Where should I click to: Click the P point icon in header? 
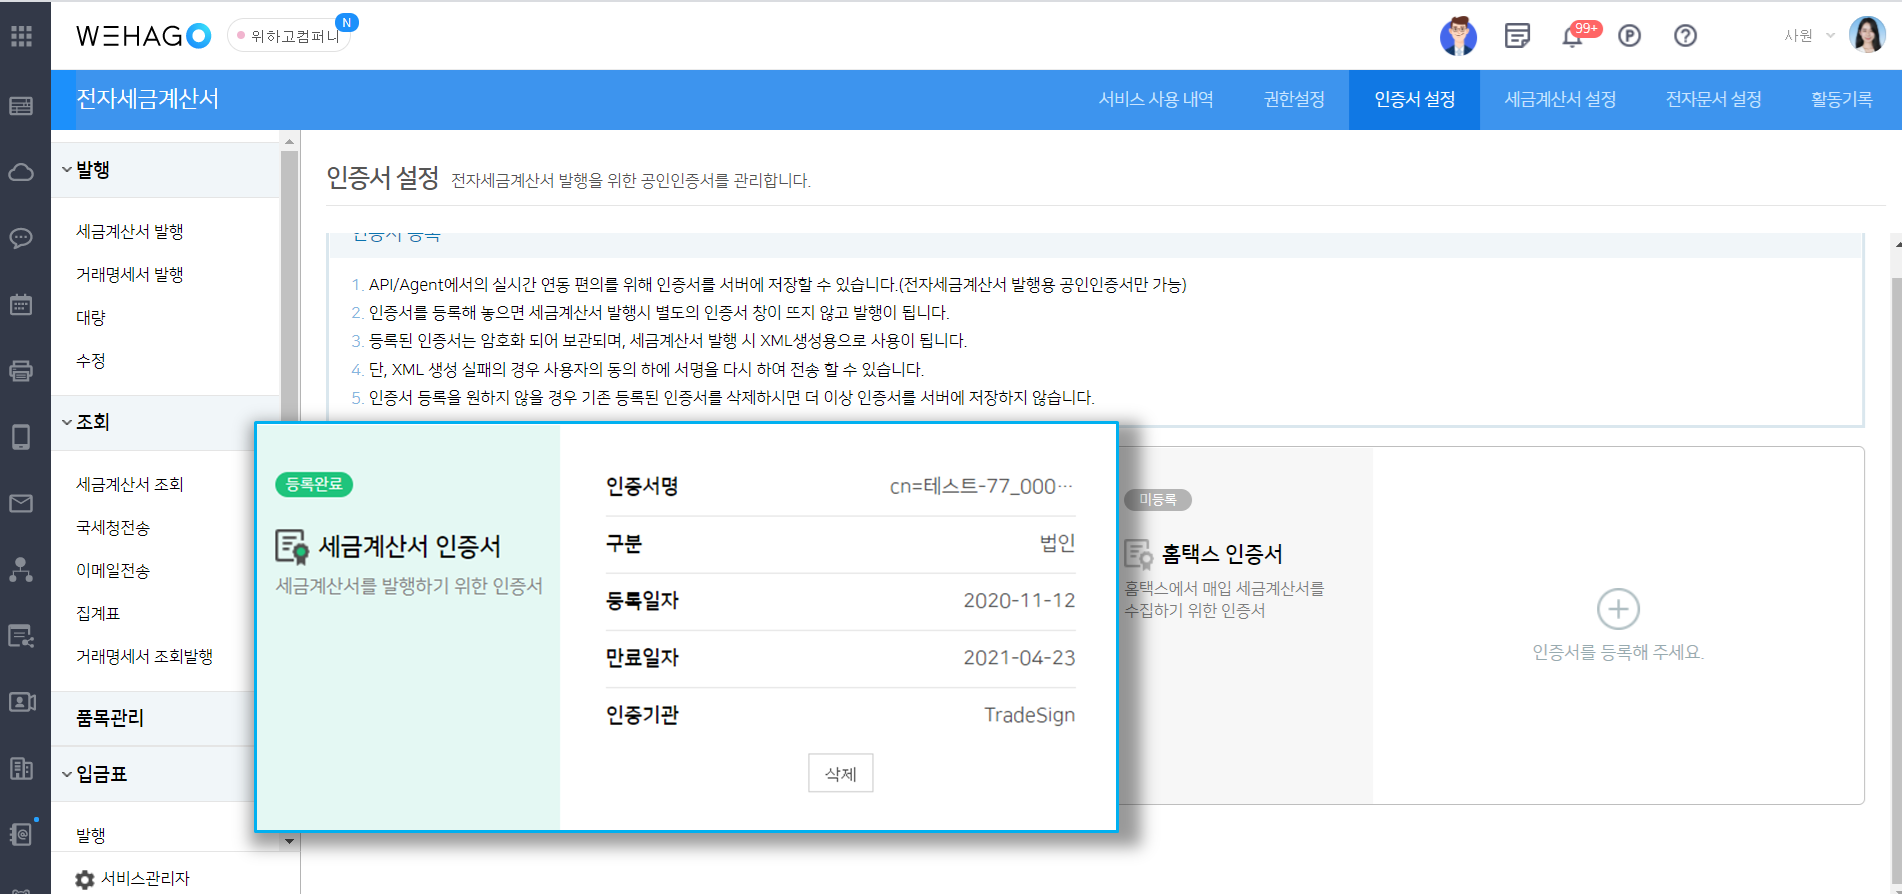tap(1629, 36)
